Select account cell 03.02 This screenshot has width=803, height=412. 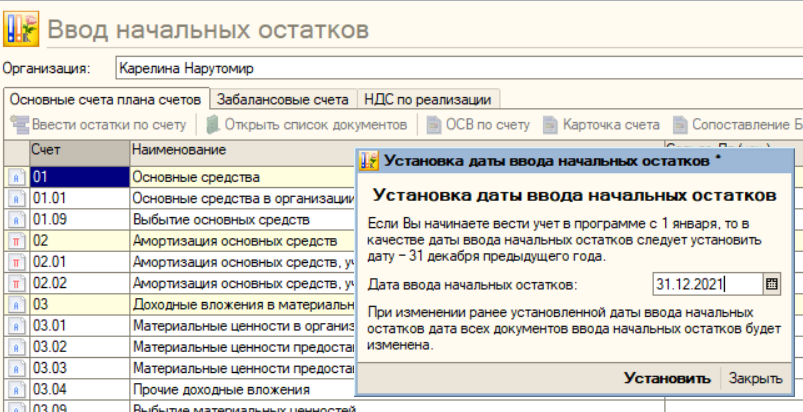(x=79, y=347)
